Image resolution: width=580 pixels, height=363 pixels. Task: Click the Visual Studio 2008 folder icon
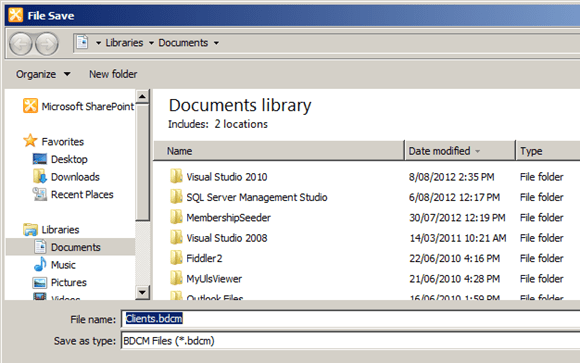(x=176, y=237)
